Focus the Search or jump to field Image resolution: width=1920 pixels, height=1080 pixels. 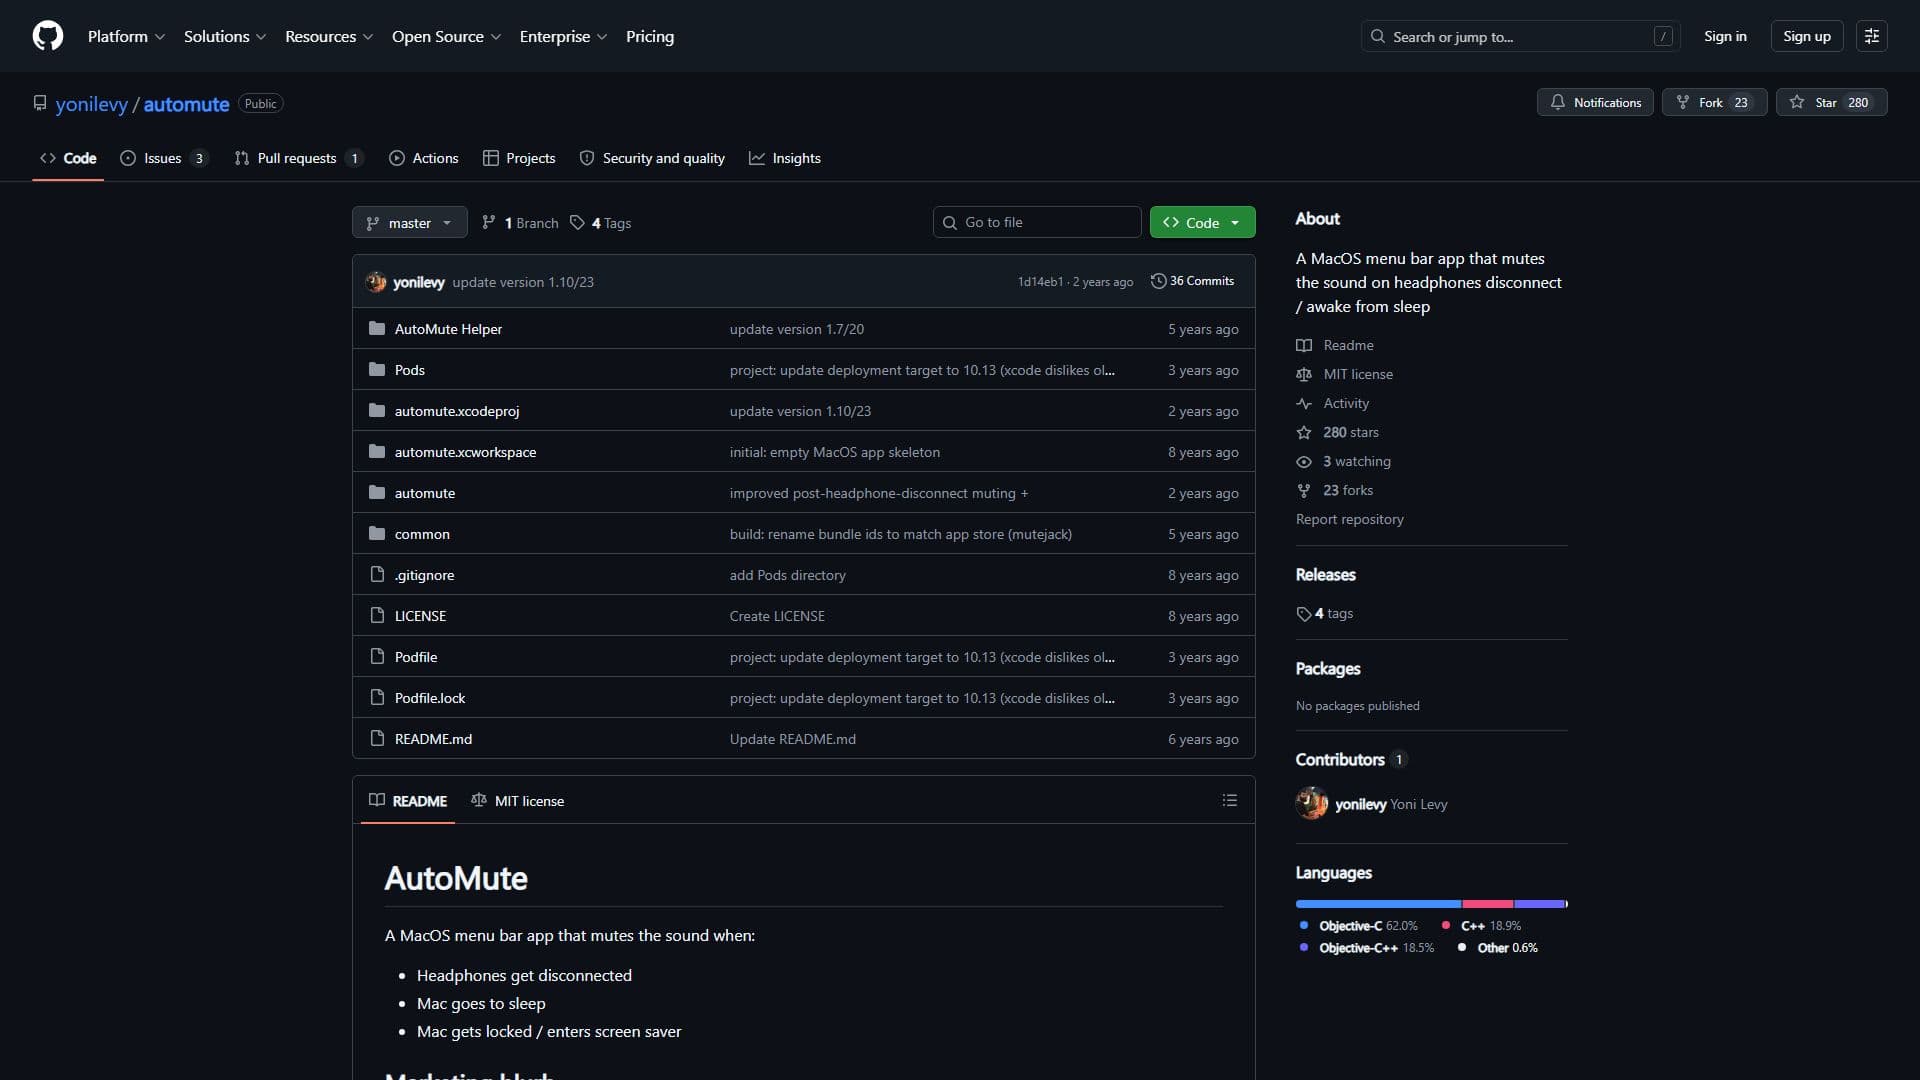coord(1520,36)
